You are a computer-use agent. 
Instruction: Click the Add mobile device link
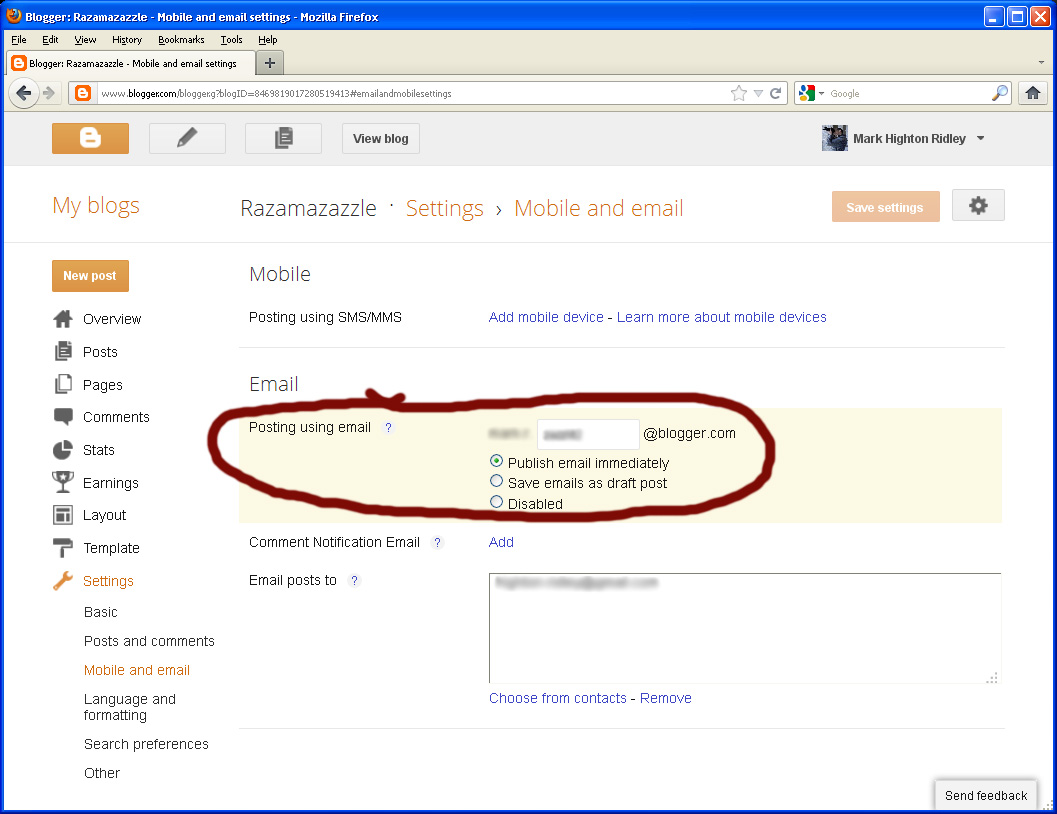[x=546, y=317]
